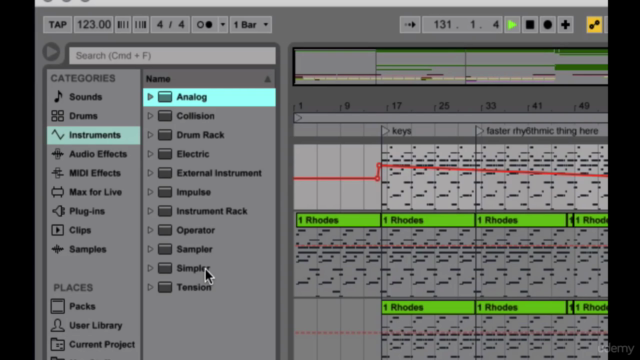Jump to the 'keys' locator
Screen dimensions: 640x360
(x=386, y=131)
